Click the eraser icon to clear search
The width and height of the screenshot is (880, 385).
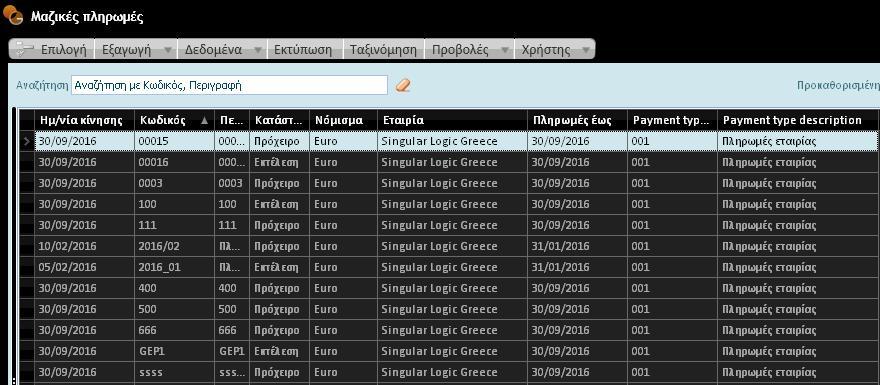click(403, 85)
